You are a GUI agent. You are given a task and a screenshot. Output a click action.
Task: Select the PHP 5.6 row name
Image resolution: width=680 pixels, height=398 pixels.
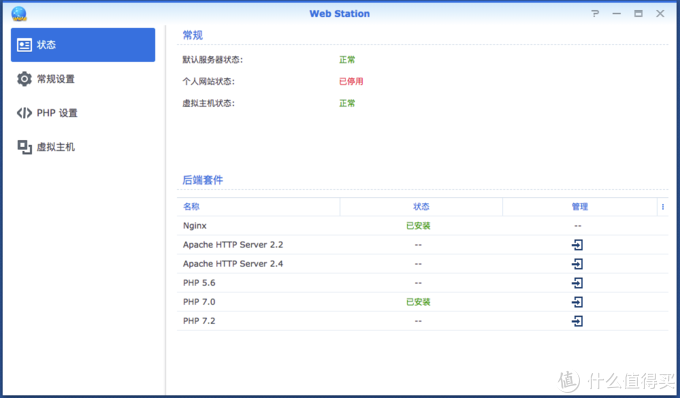(x=199, y=283)
